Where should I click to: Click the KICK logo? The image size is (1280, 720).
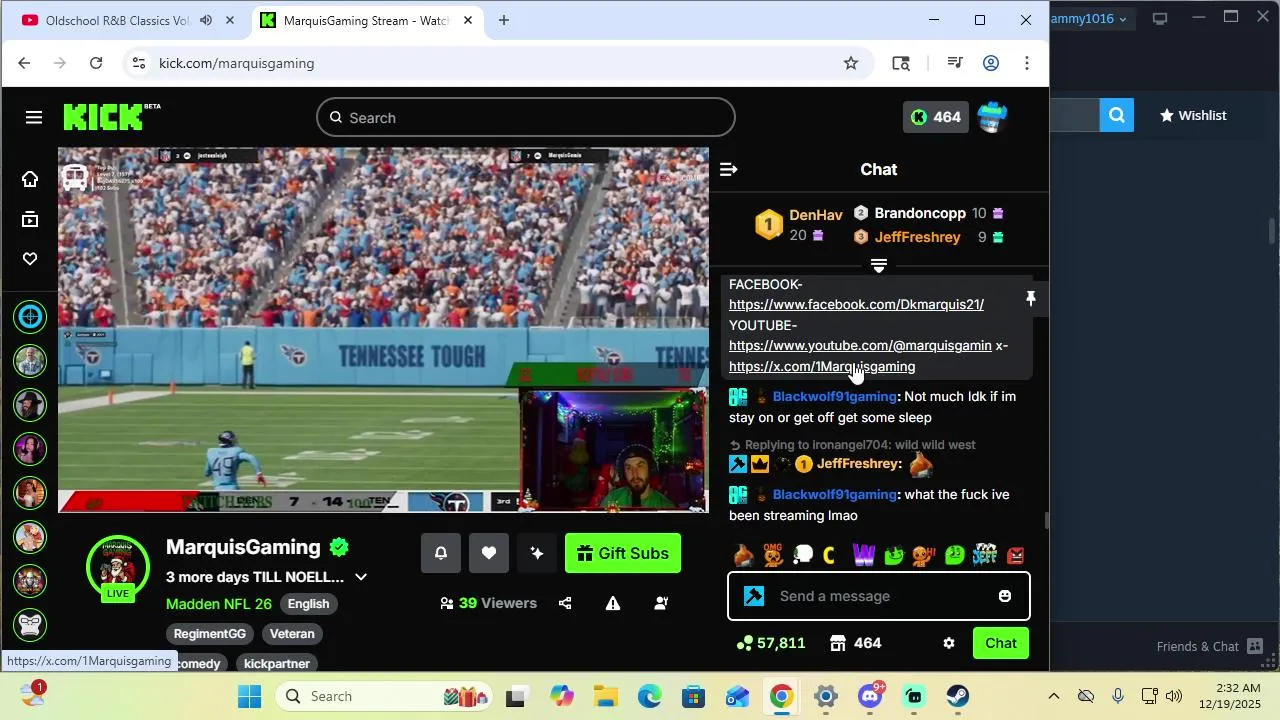coord(111,117)
